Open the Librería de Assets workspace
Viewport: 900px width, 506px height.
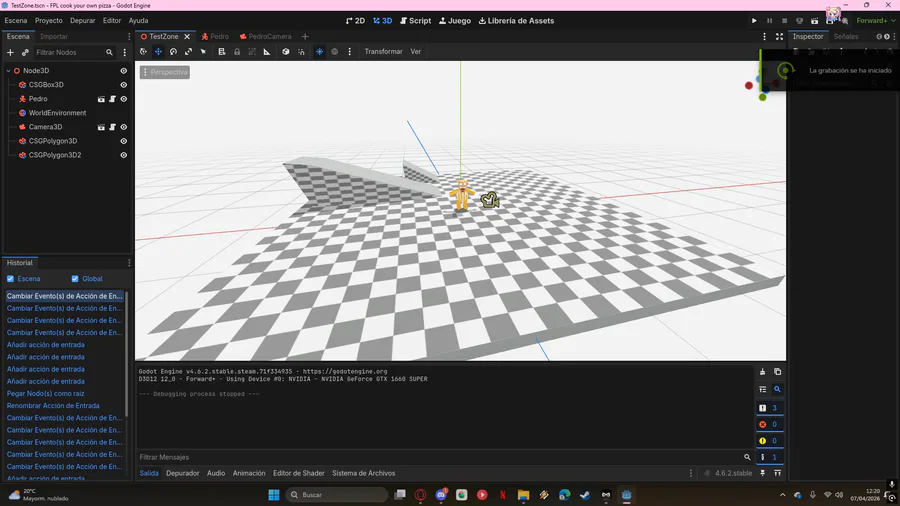517,21
